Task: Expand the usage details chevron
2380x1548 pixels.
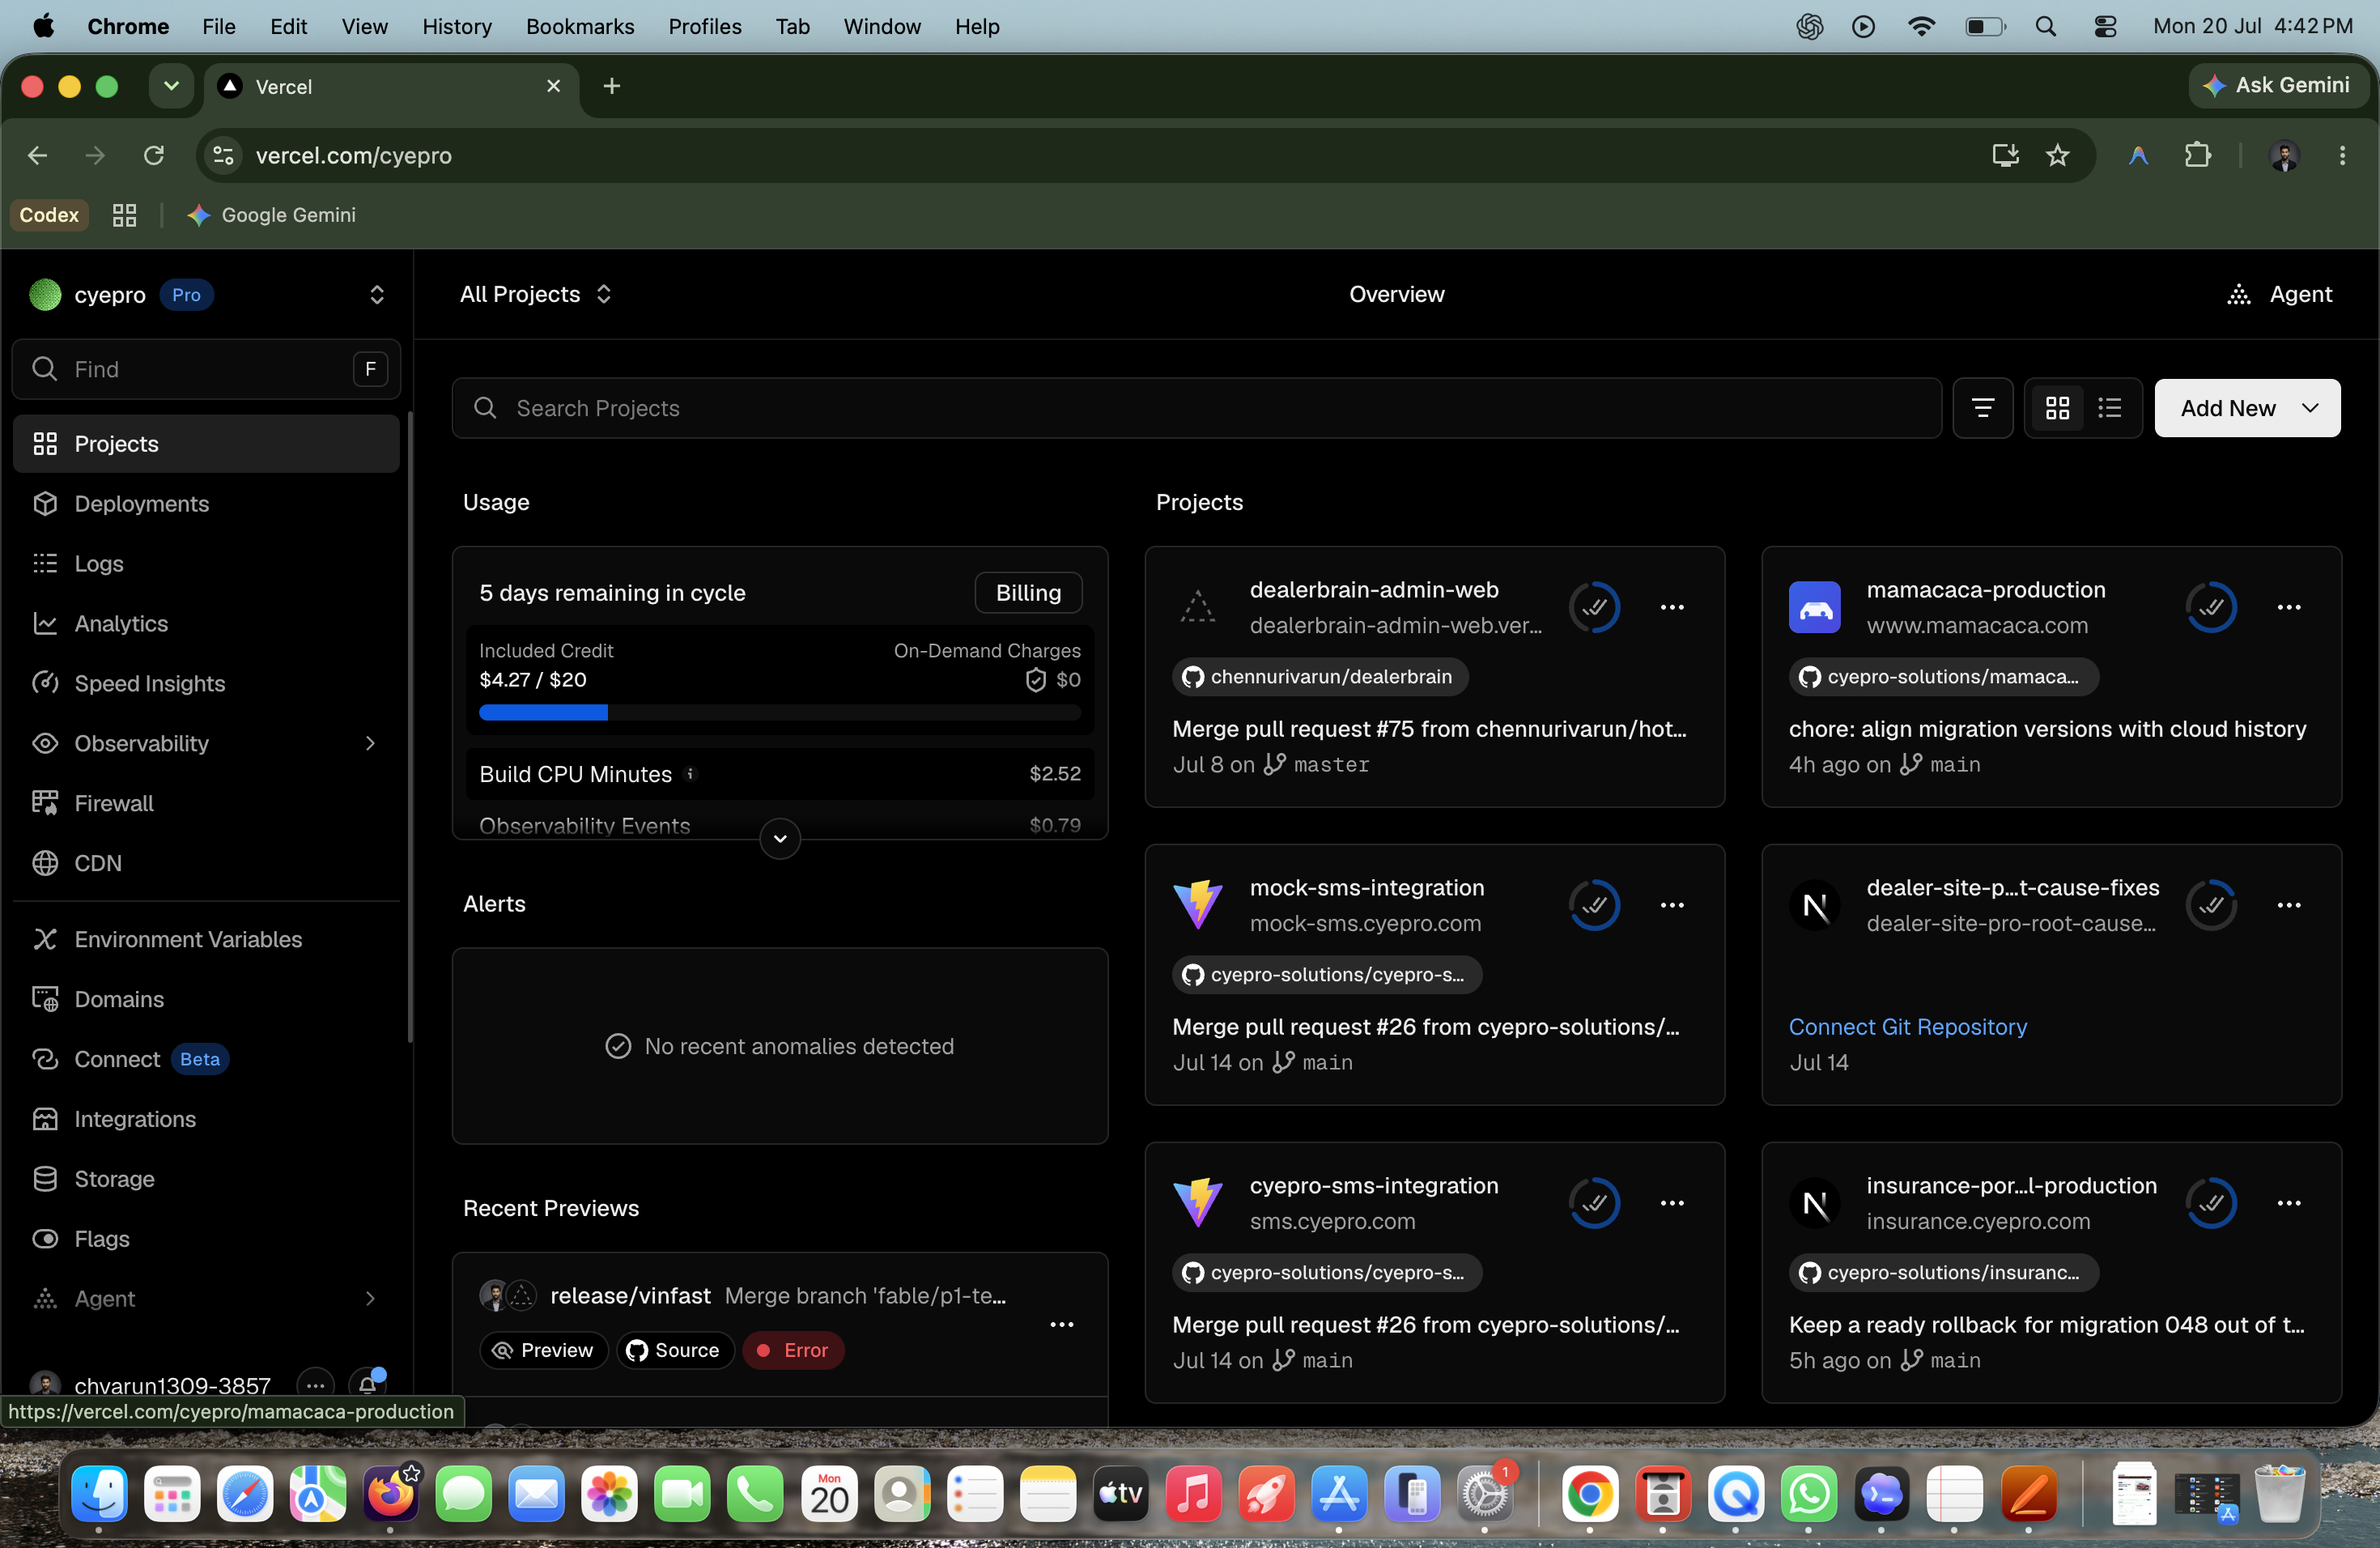Action: (780, 838)
